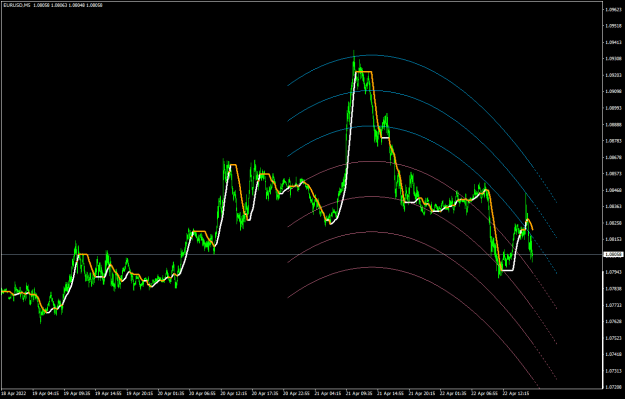Click the 20 Apr 17:35 time label
The height and width of the screenshot is (399, 625).
click(265, 393)
